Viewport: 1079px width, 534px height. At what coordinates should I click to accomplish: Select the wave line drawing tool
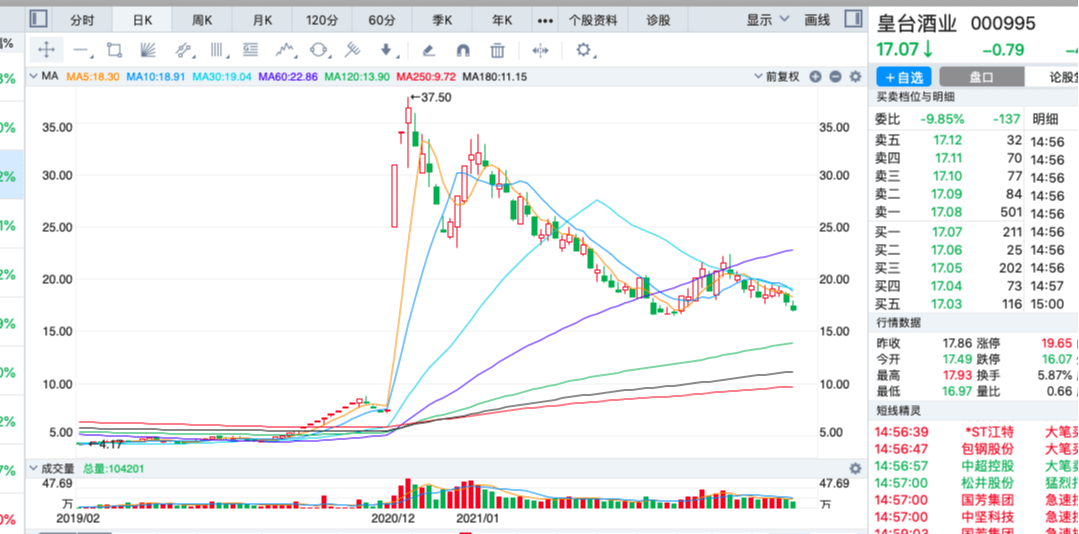[x=285, y=50]
